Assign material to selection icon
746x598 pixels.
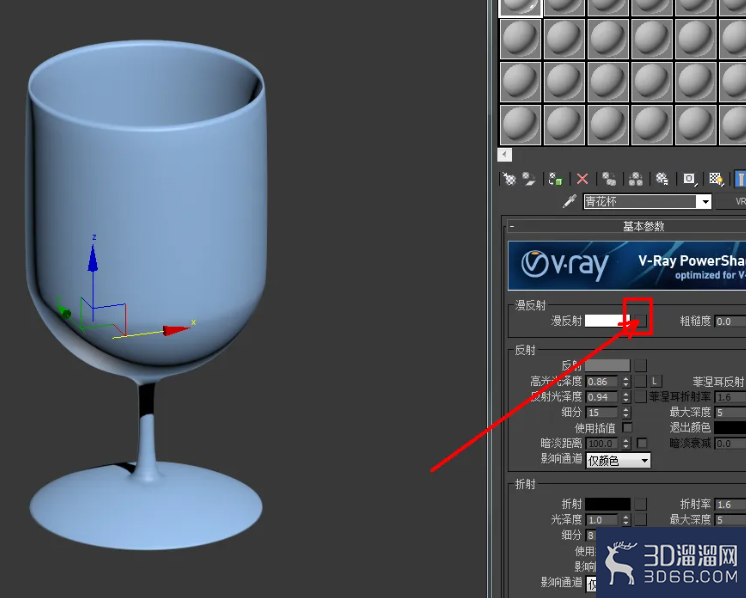click(x=555, y=179)
